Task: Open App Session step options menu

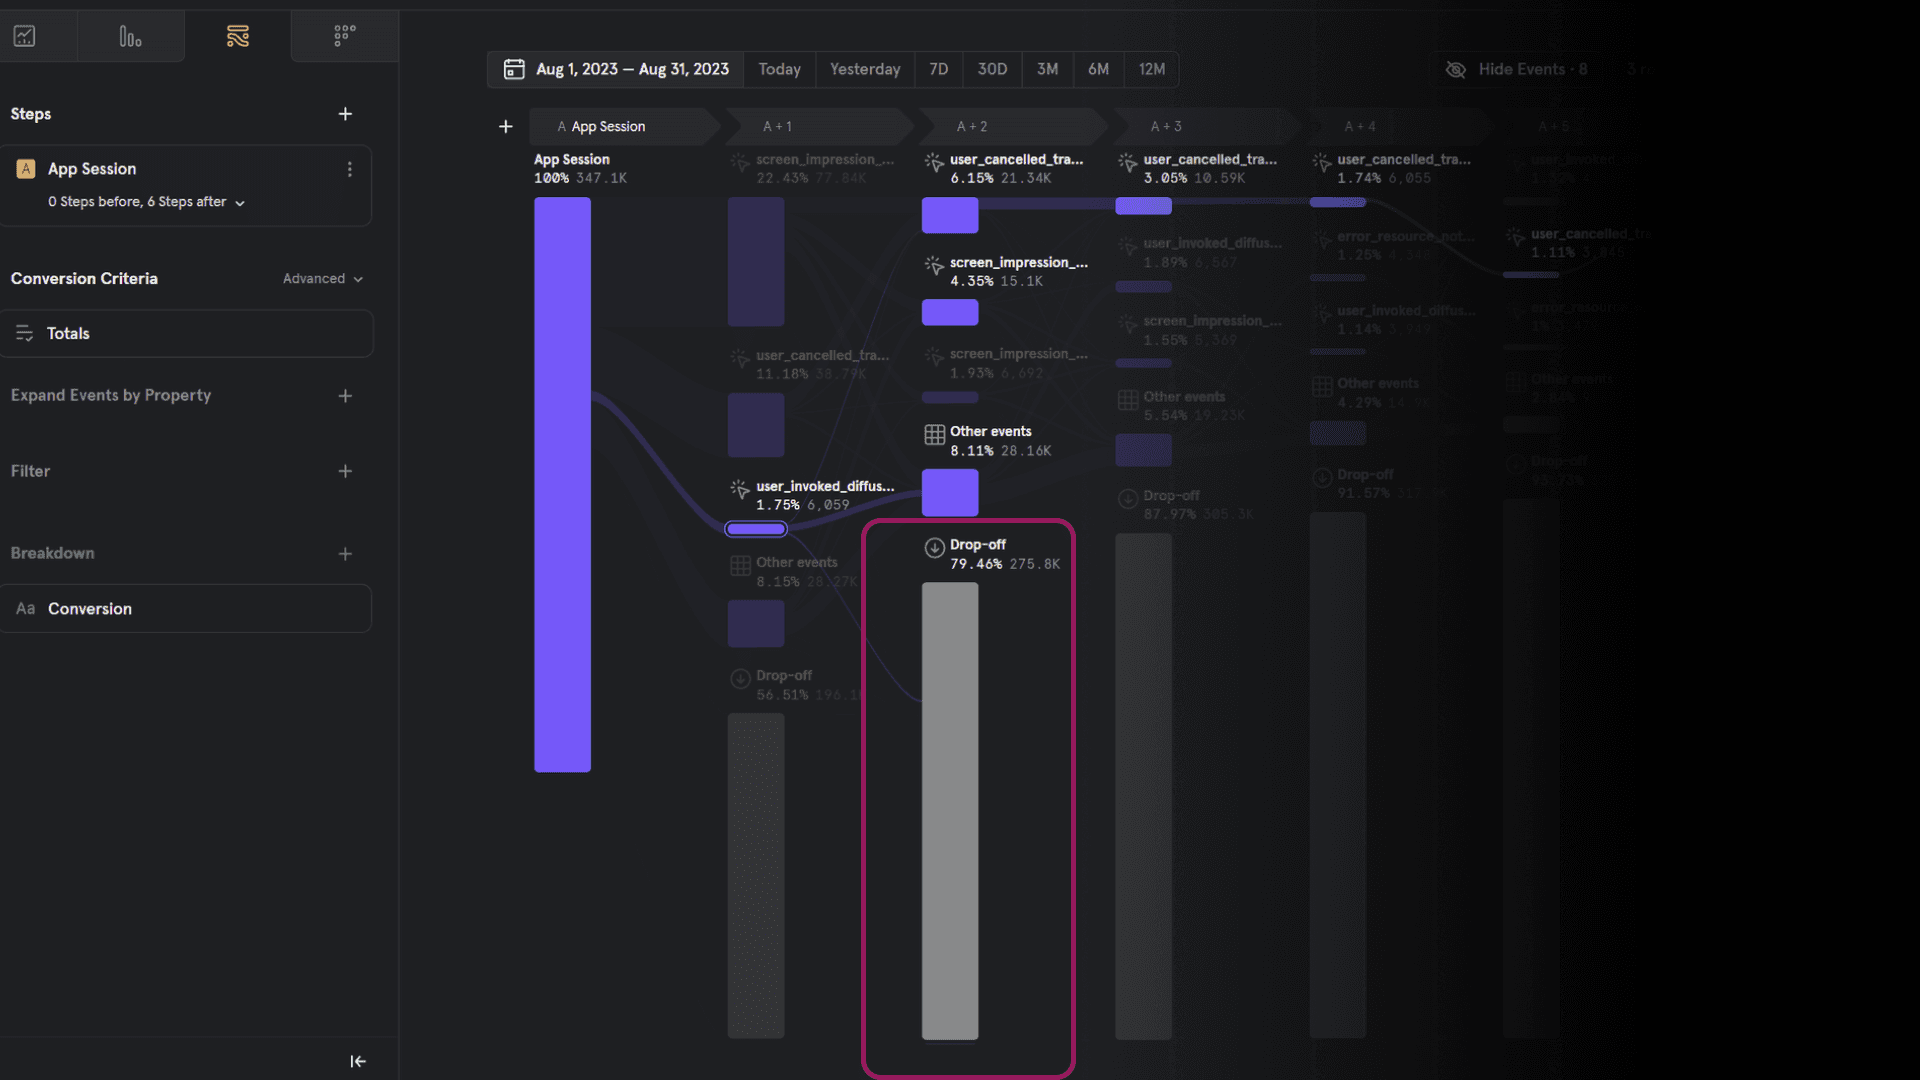Action: pyautogui.click(x=349, y=169)
